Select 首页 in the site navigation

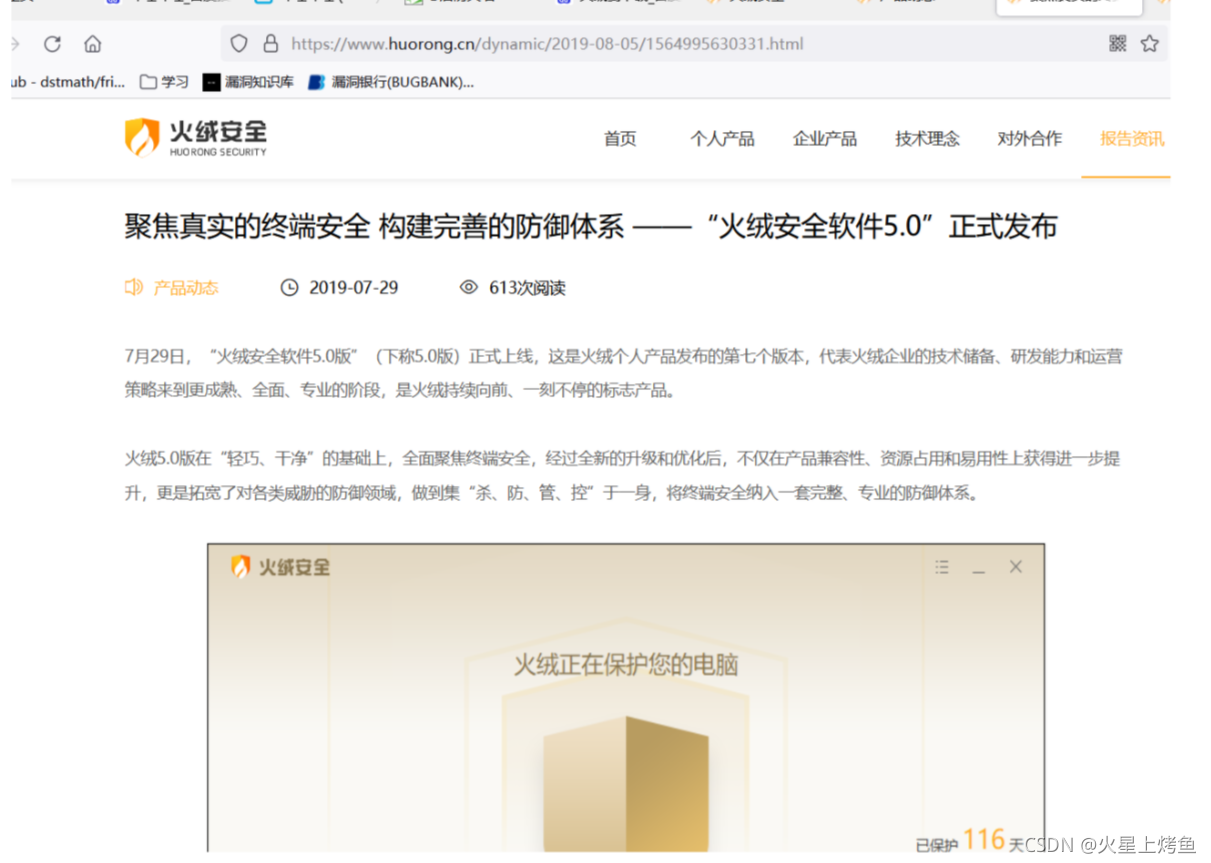619,139
